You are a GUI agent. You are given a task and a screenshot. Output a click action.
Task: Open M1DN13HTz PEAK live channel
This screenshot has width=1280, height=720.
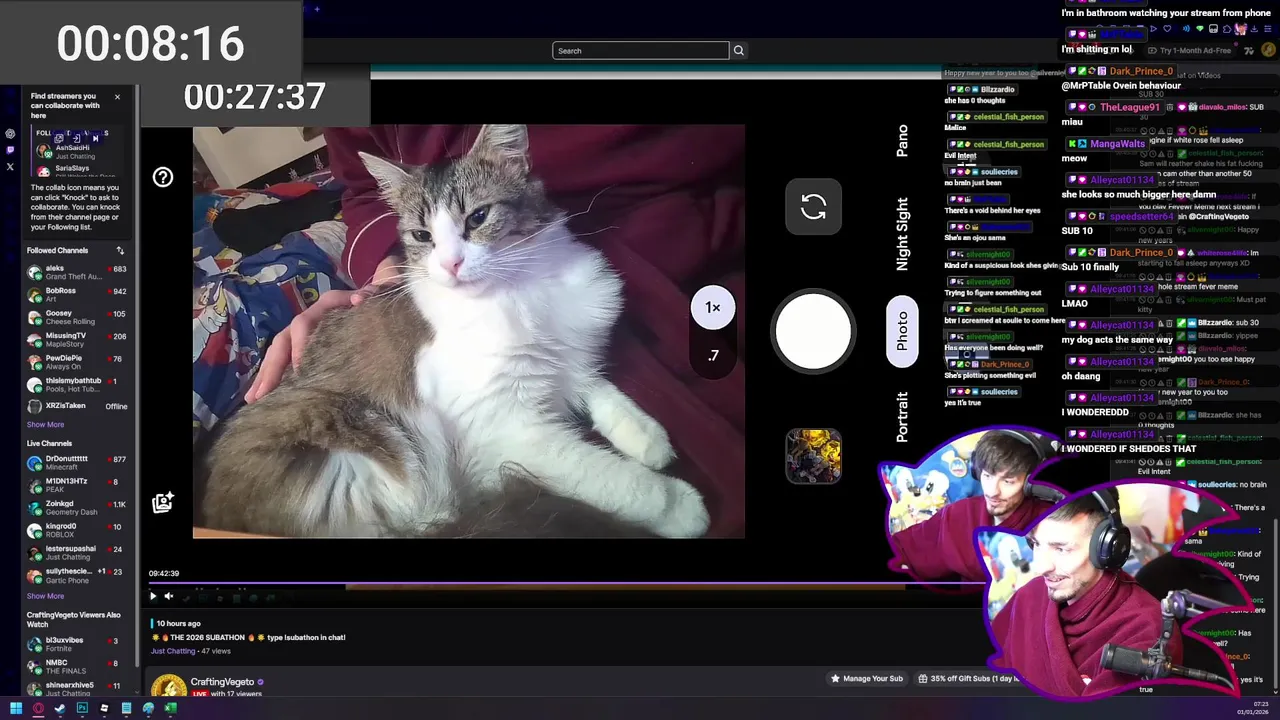(78, 485)
